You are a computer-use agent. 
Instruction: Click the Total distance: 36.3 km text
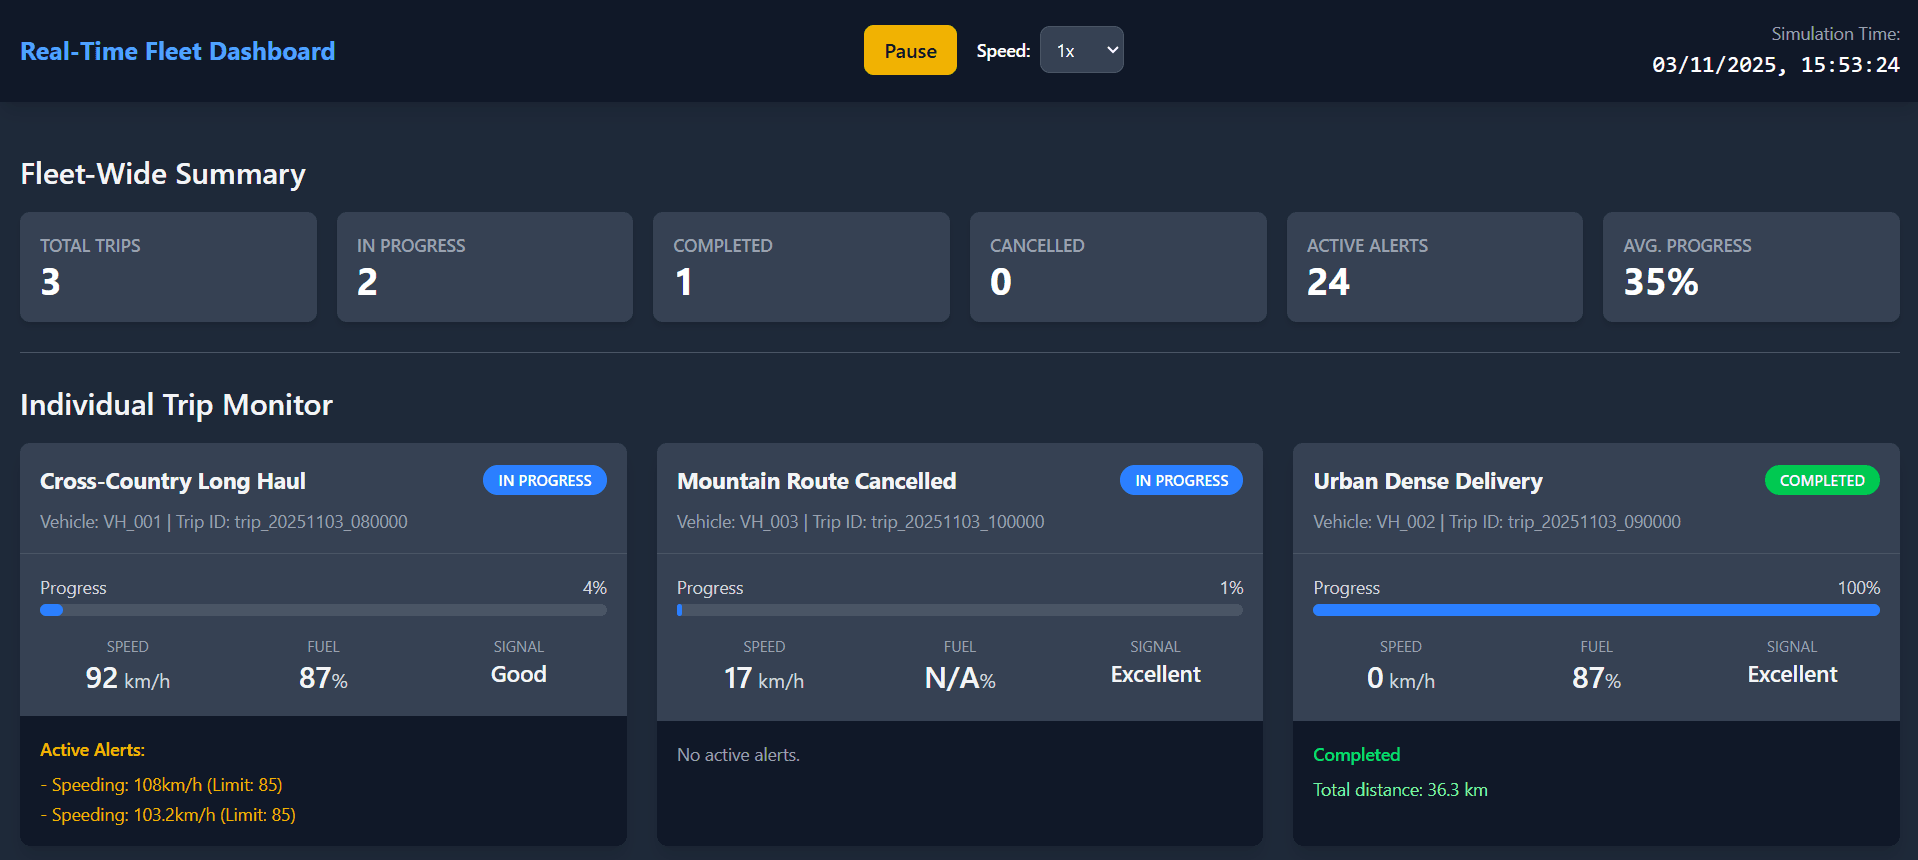click(x=1400, y=790)
